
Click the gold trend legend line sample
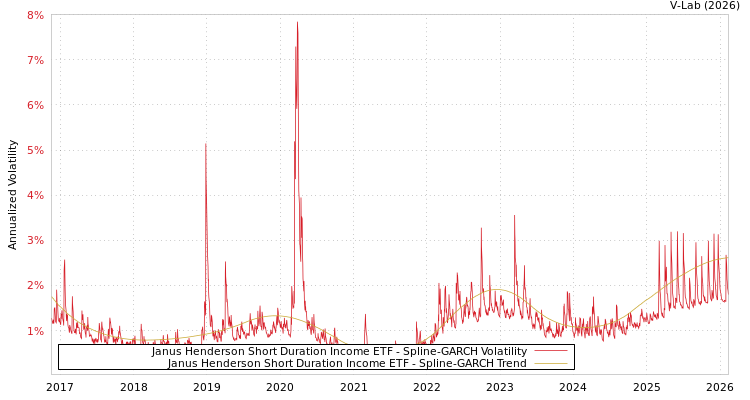coord(551,363)
